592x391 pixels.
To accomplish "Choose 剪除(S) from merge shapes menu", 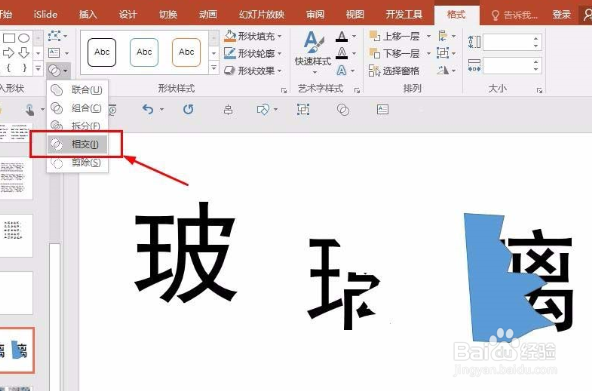I will (x=77, y=163).
